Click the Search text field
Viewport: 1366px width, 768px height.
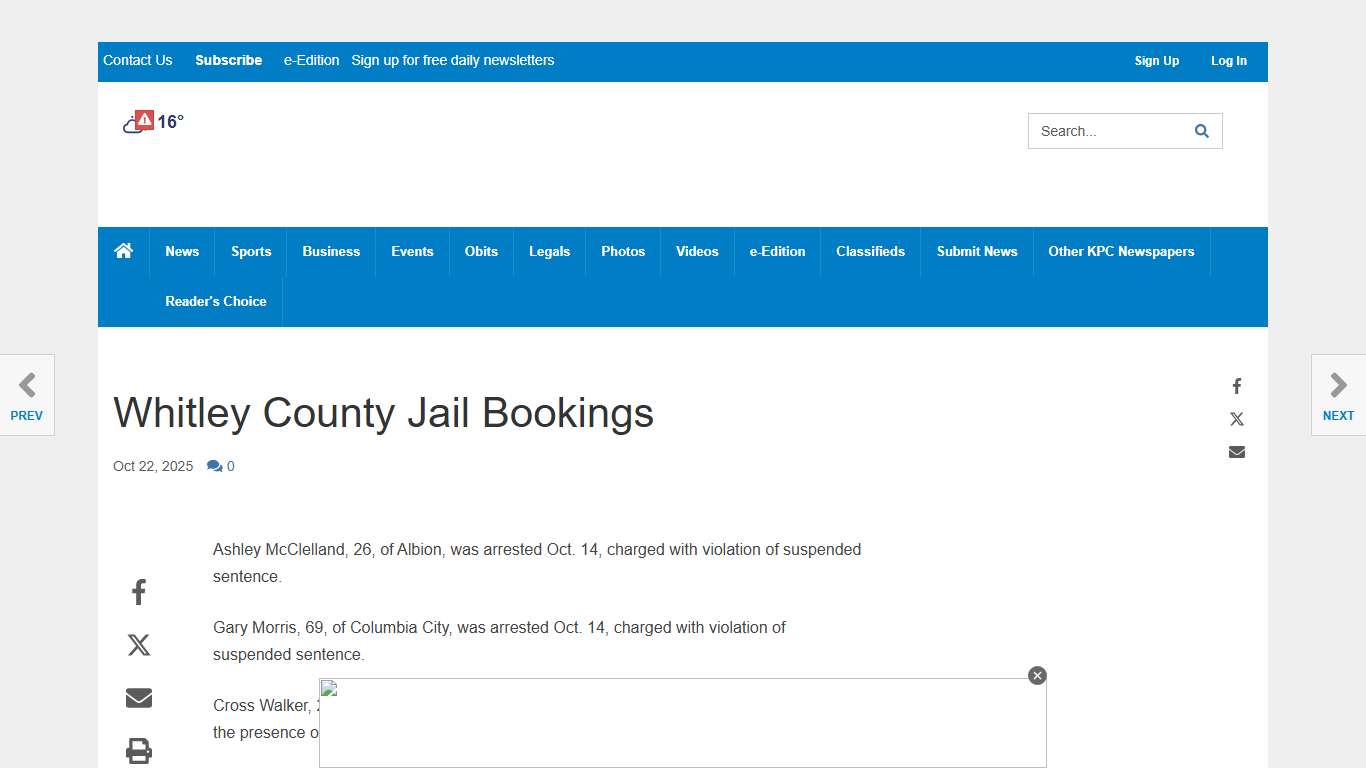pyautogui.click(x=1100, y=130)
